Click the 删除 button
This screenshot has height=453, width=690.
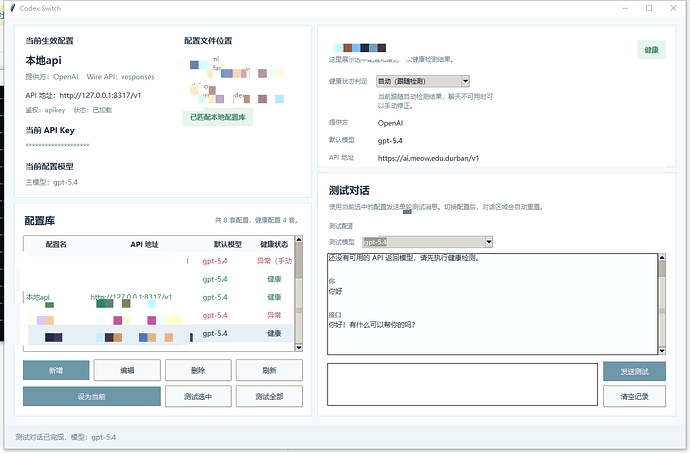point(198,370)
